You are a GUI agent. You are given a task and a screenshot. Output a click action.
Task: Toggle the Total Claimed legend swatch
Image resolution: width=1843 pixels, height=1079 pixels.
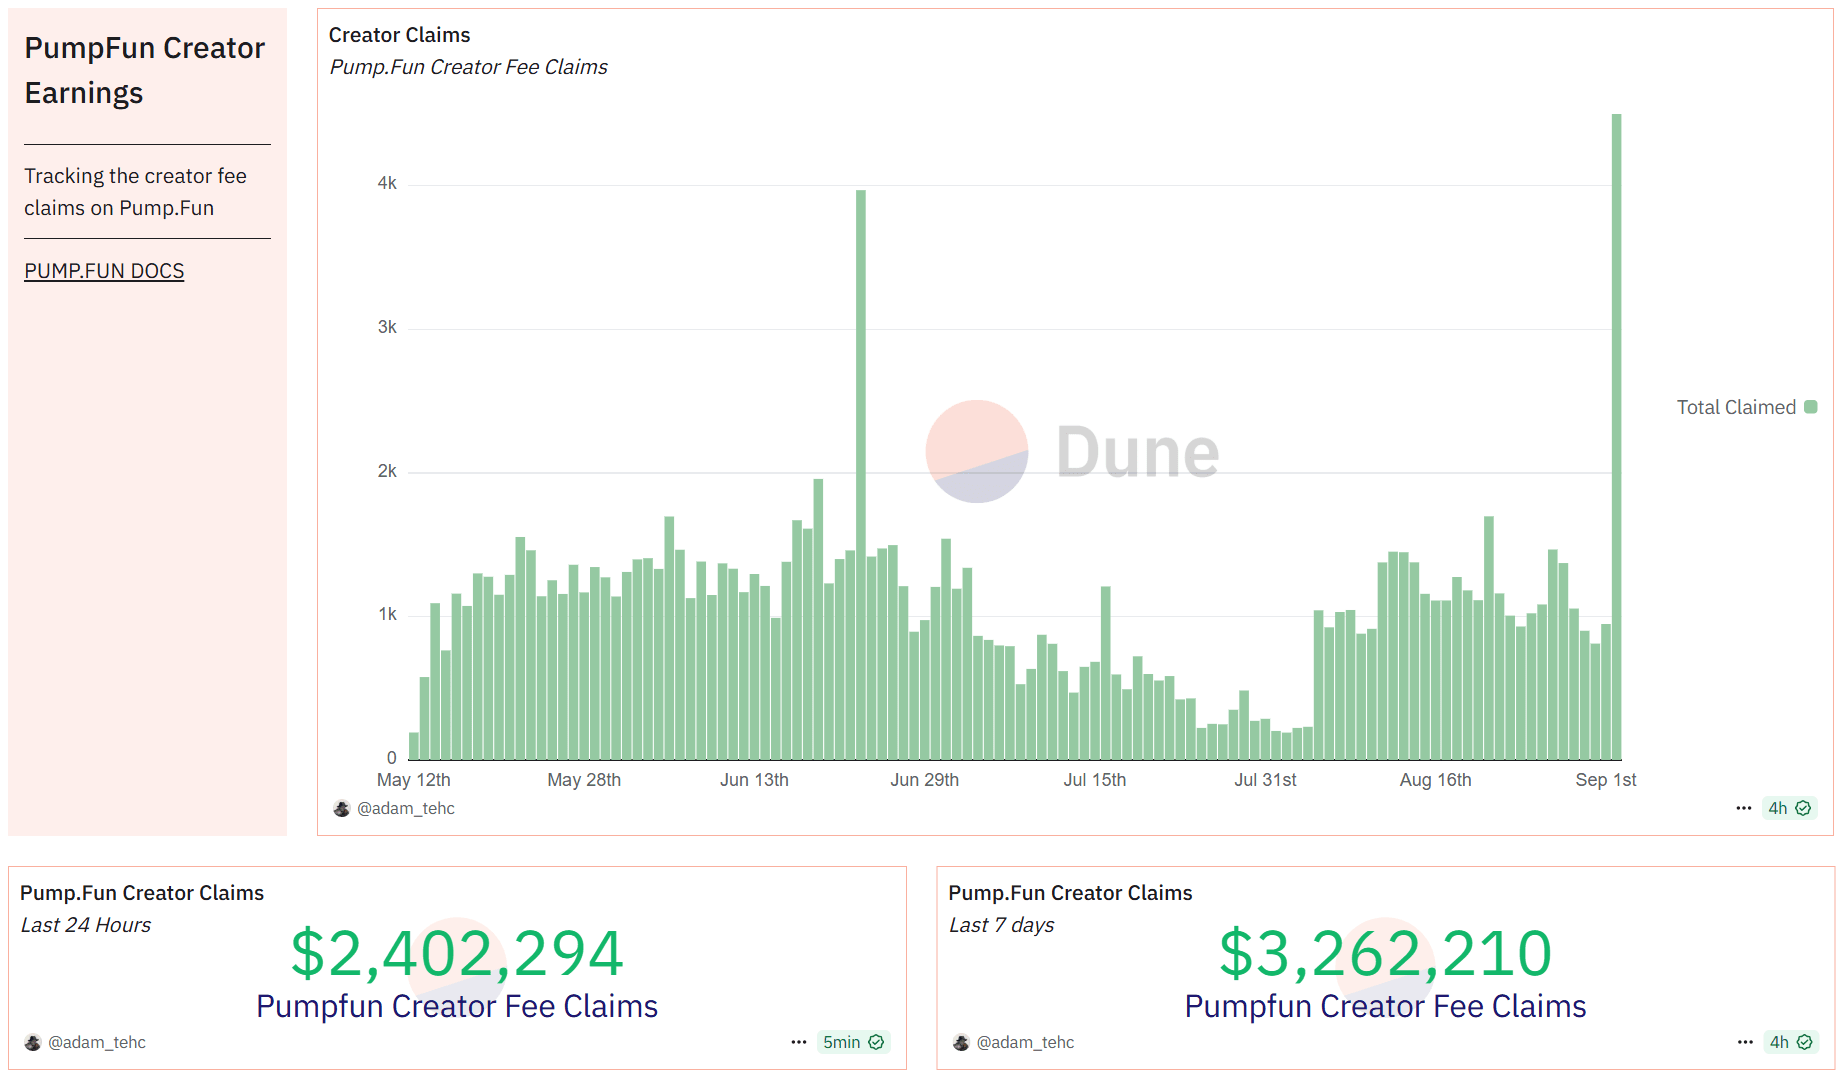pyautogui.click(x=1811, y=407)
